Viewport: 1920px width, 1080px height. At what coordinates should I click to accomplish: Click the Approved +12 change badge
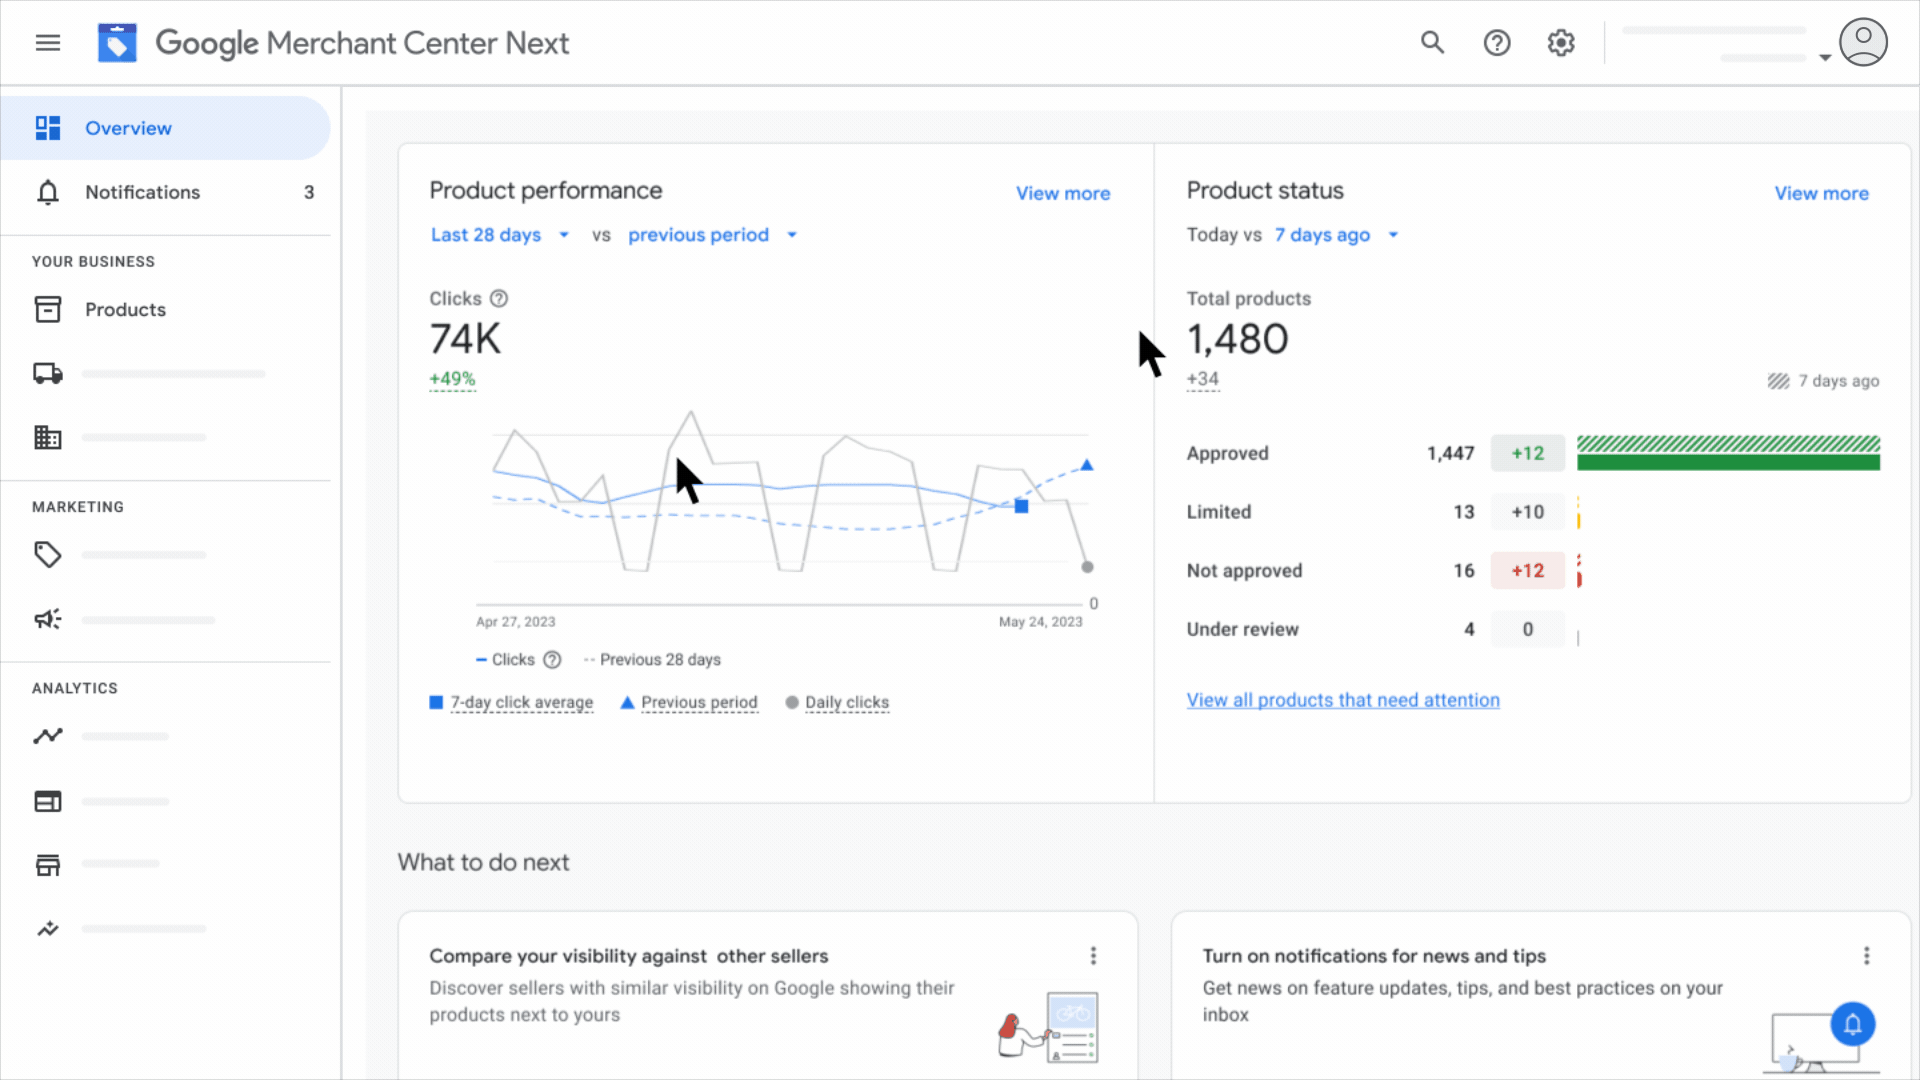click(1527, 453)
